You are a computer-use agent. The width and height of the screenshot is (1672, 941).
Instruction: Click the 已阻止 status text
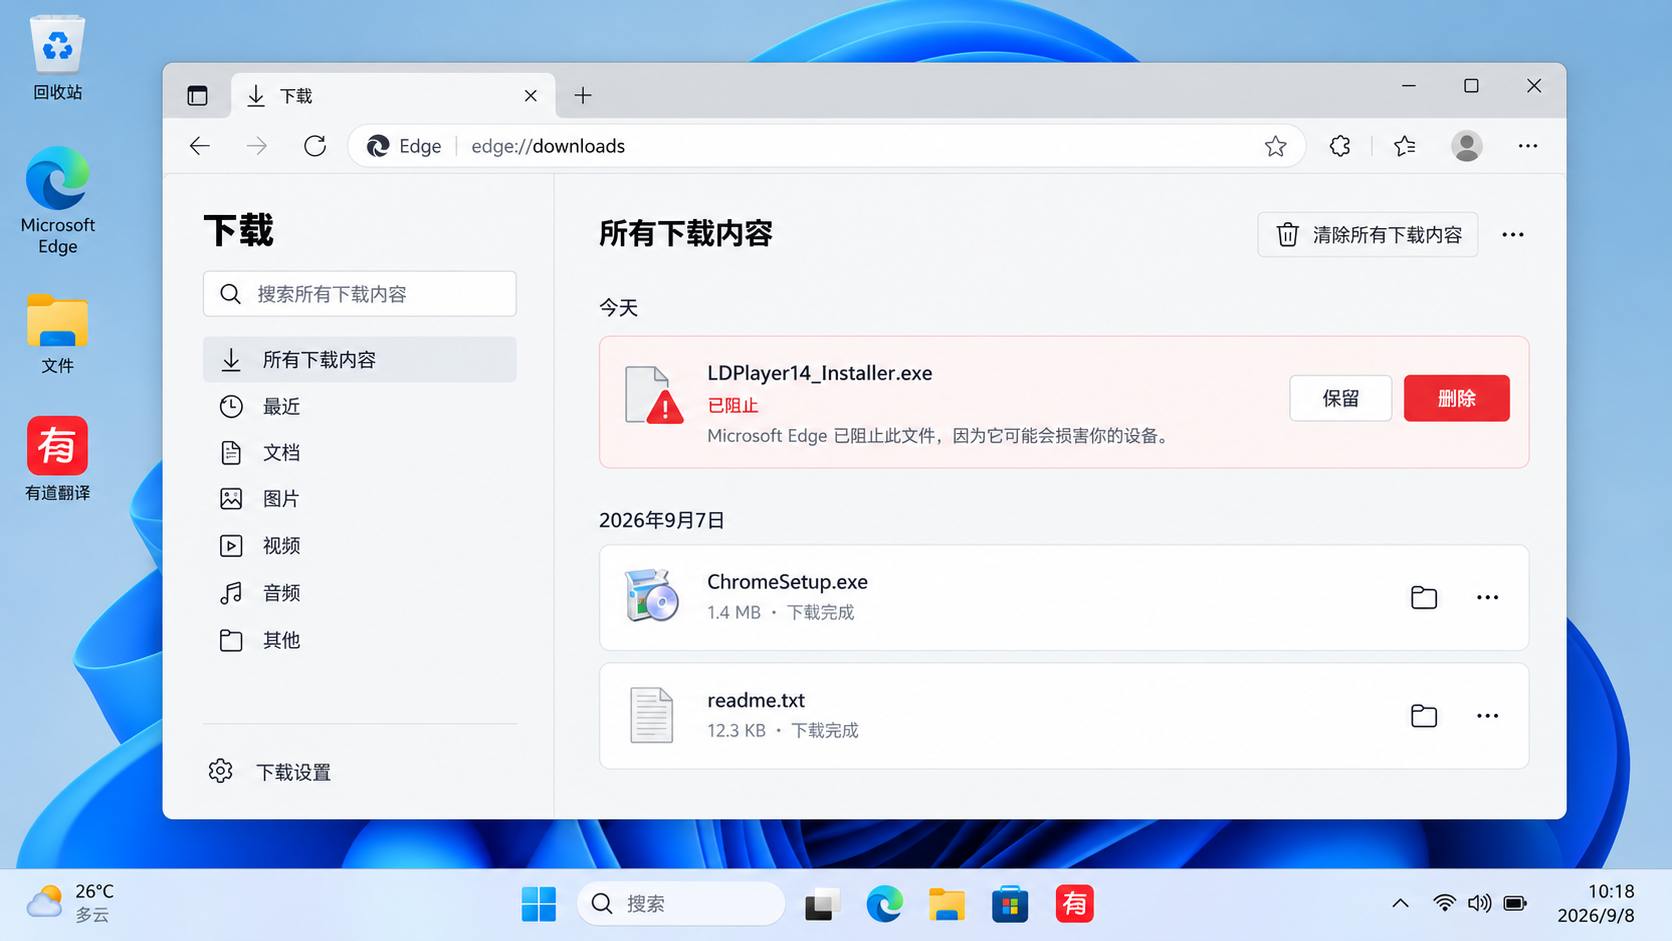pos(733,405)
